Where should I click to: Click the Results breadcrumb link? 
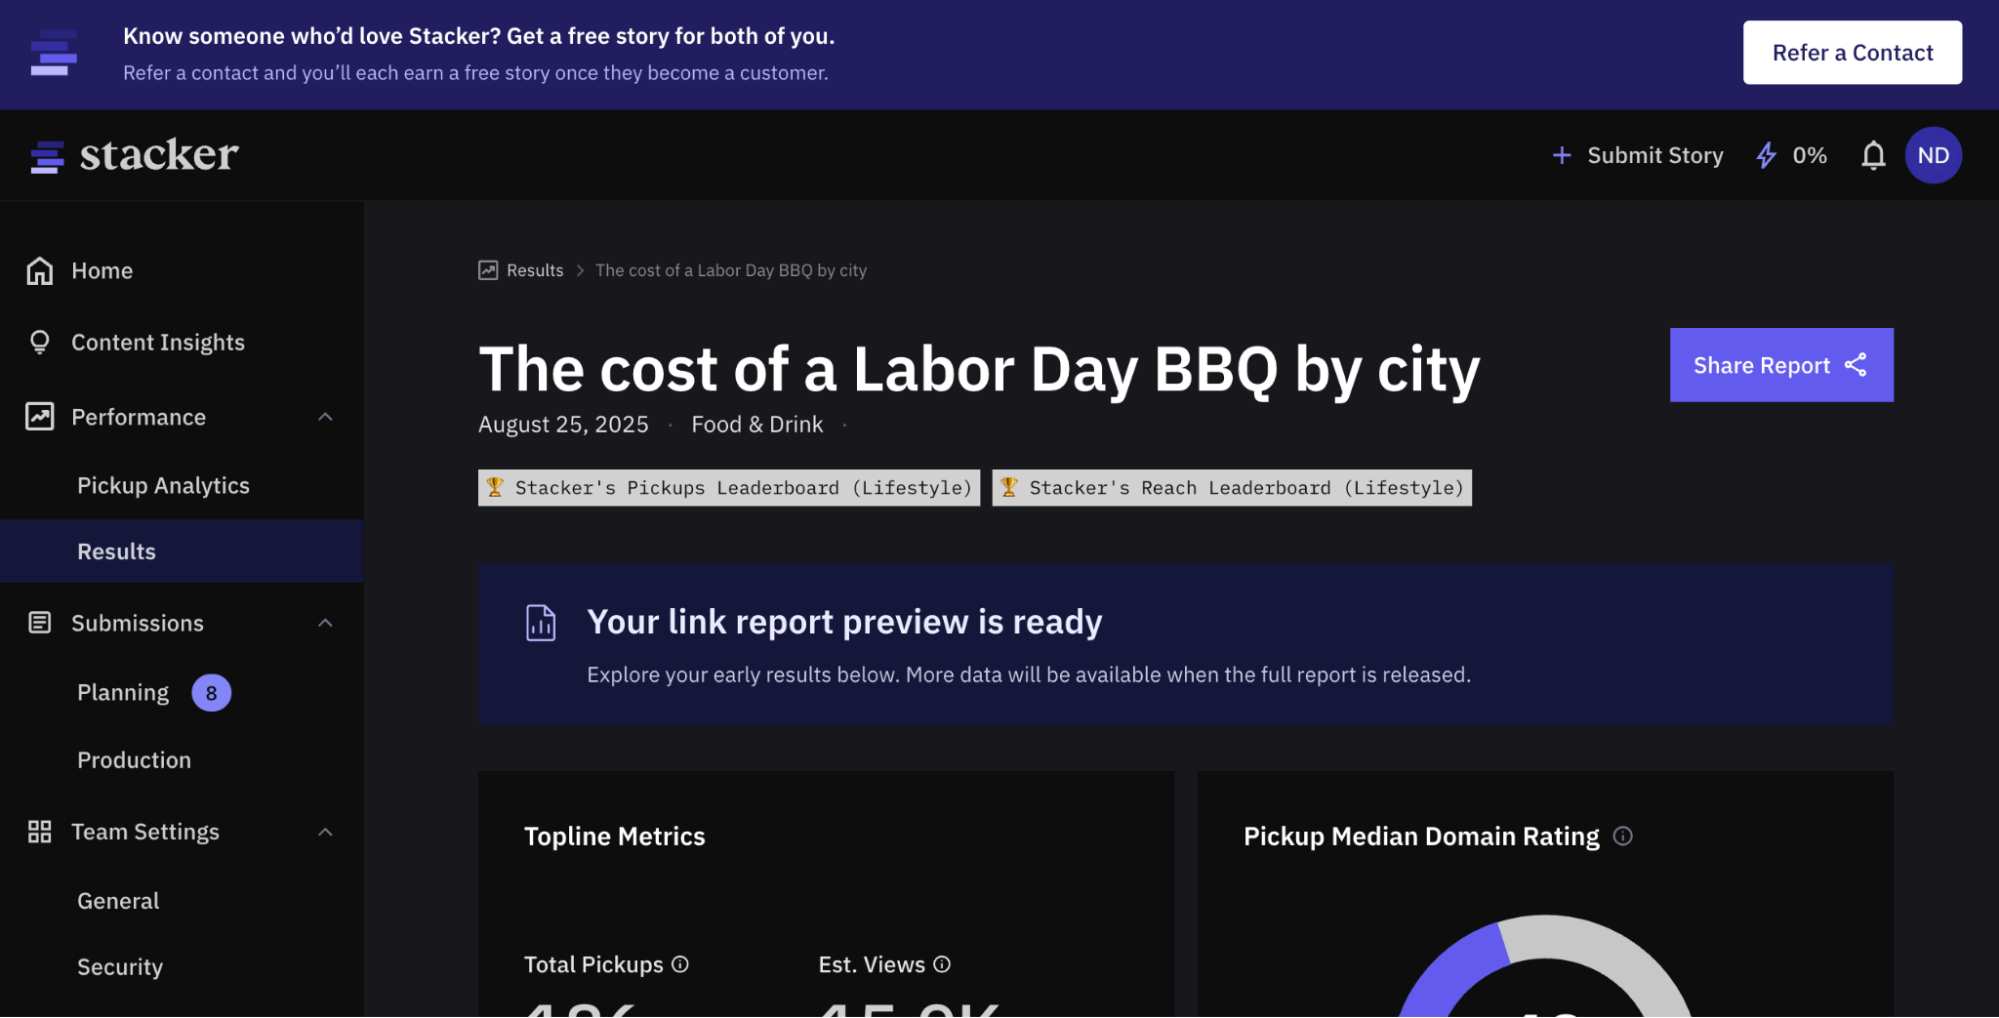click(535, 270)
